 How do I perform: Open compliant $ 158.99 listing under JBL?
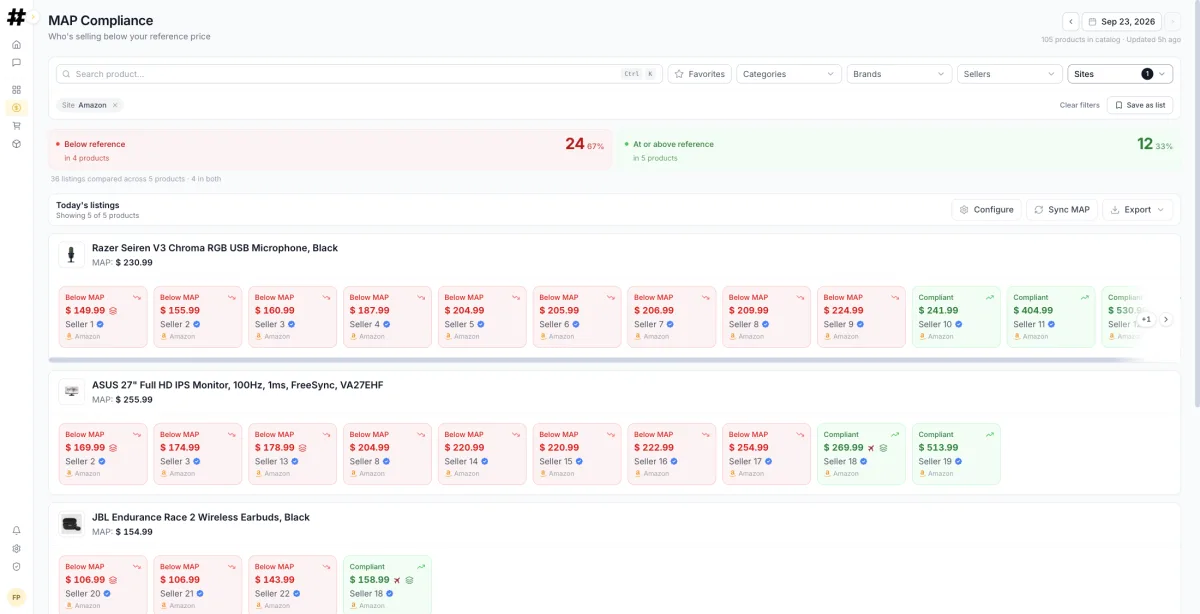388,585
